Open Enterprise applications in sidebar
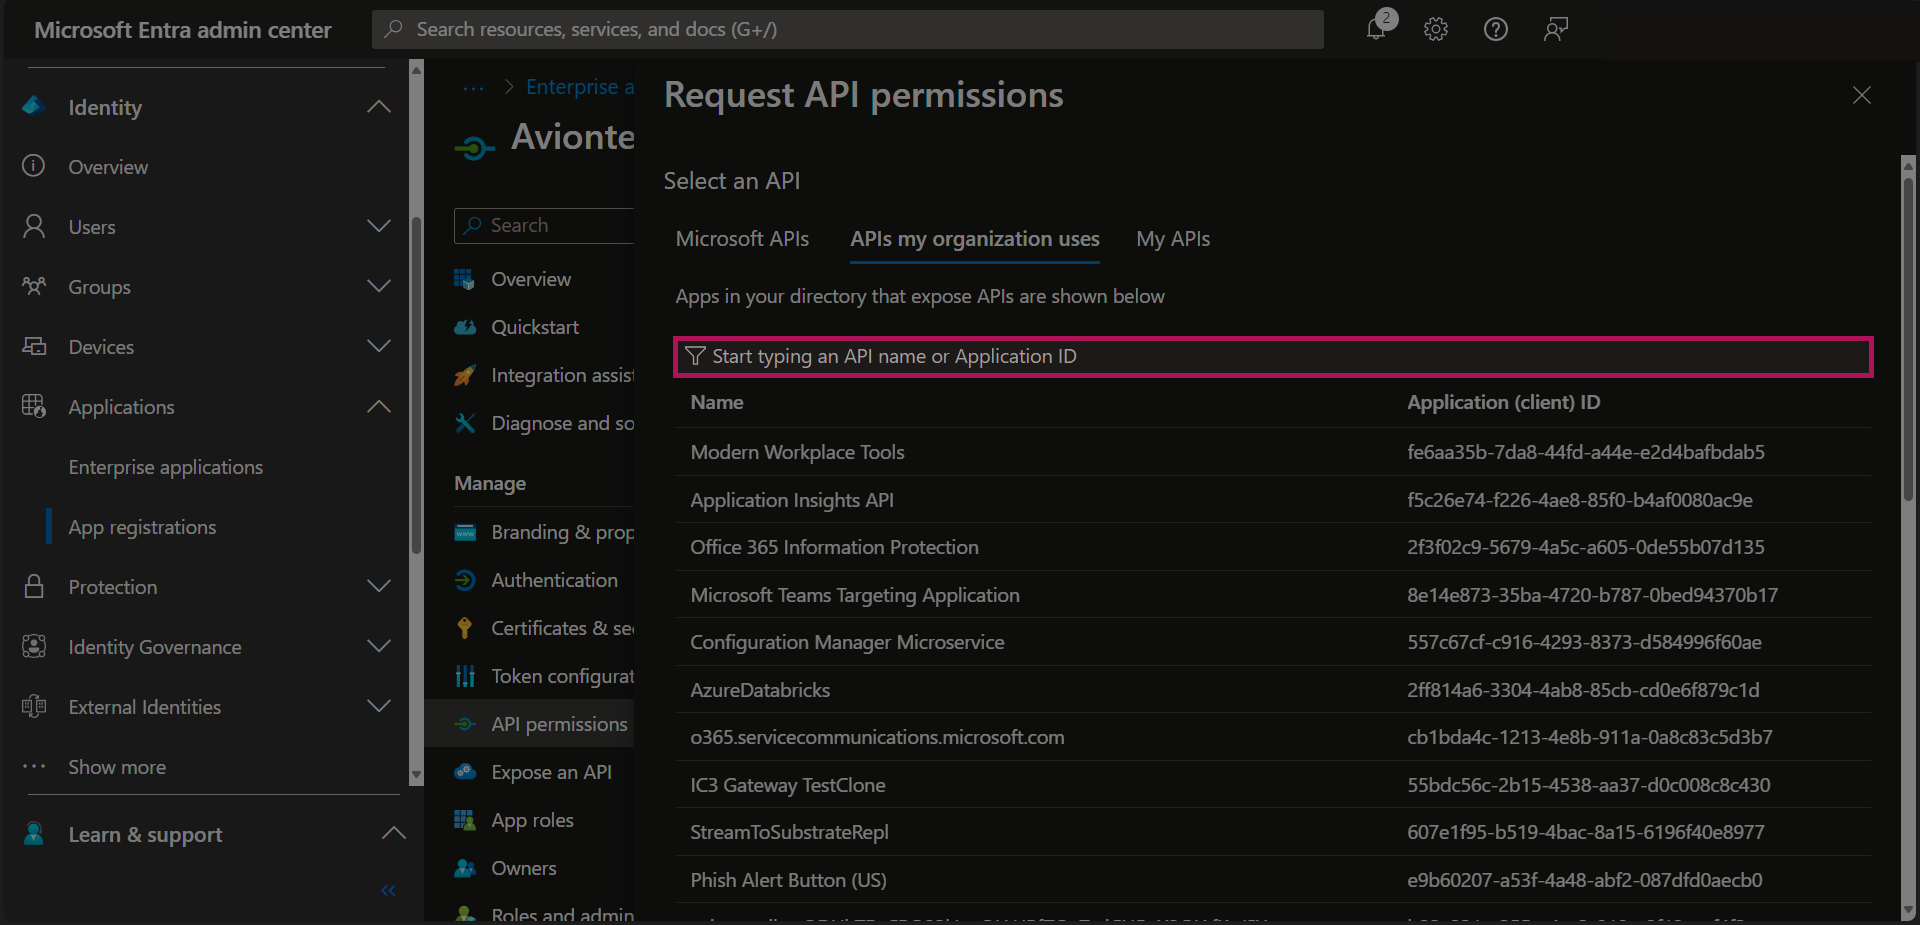 166,467
